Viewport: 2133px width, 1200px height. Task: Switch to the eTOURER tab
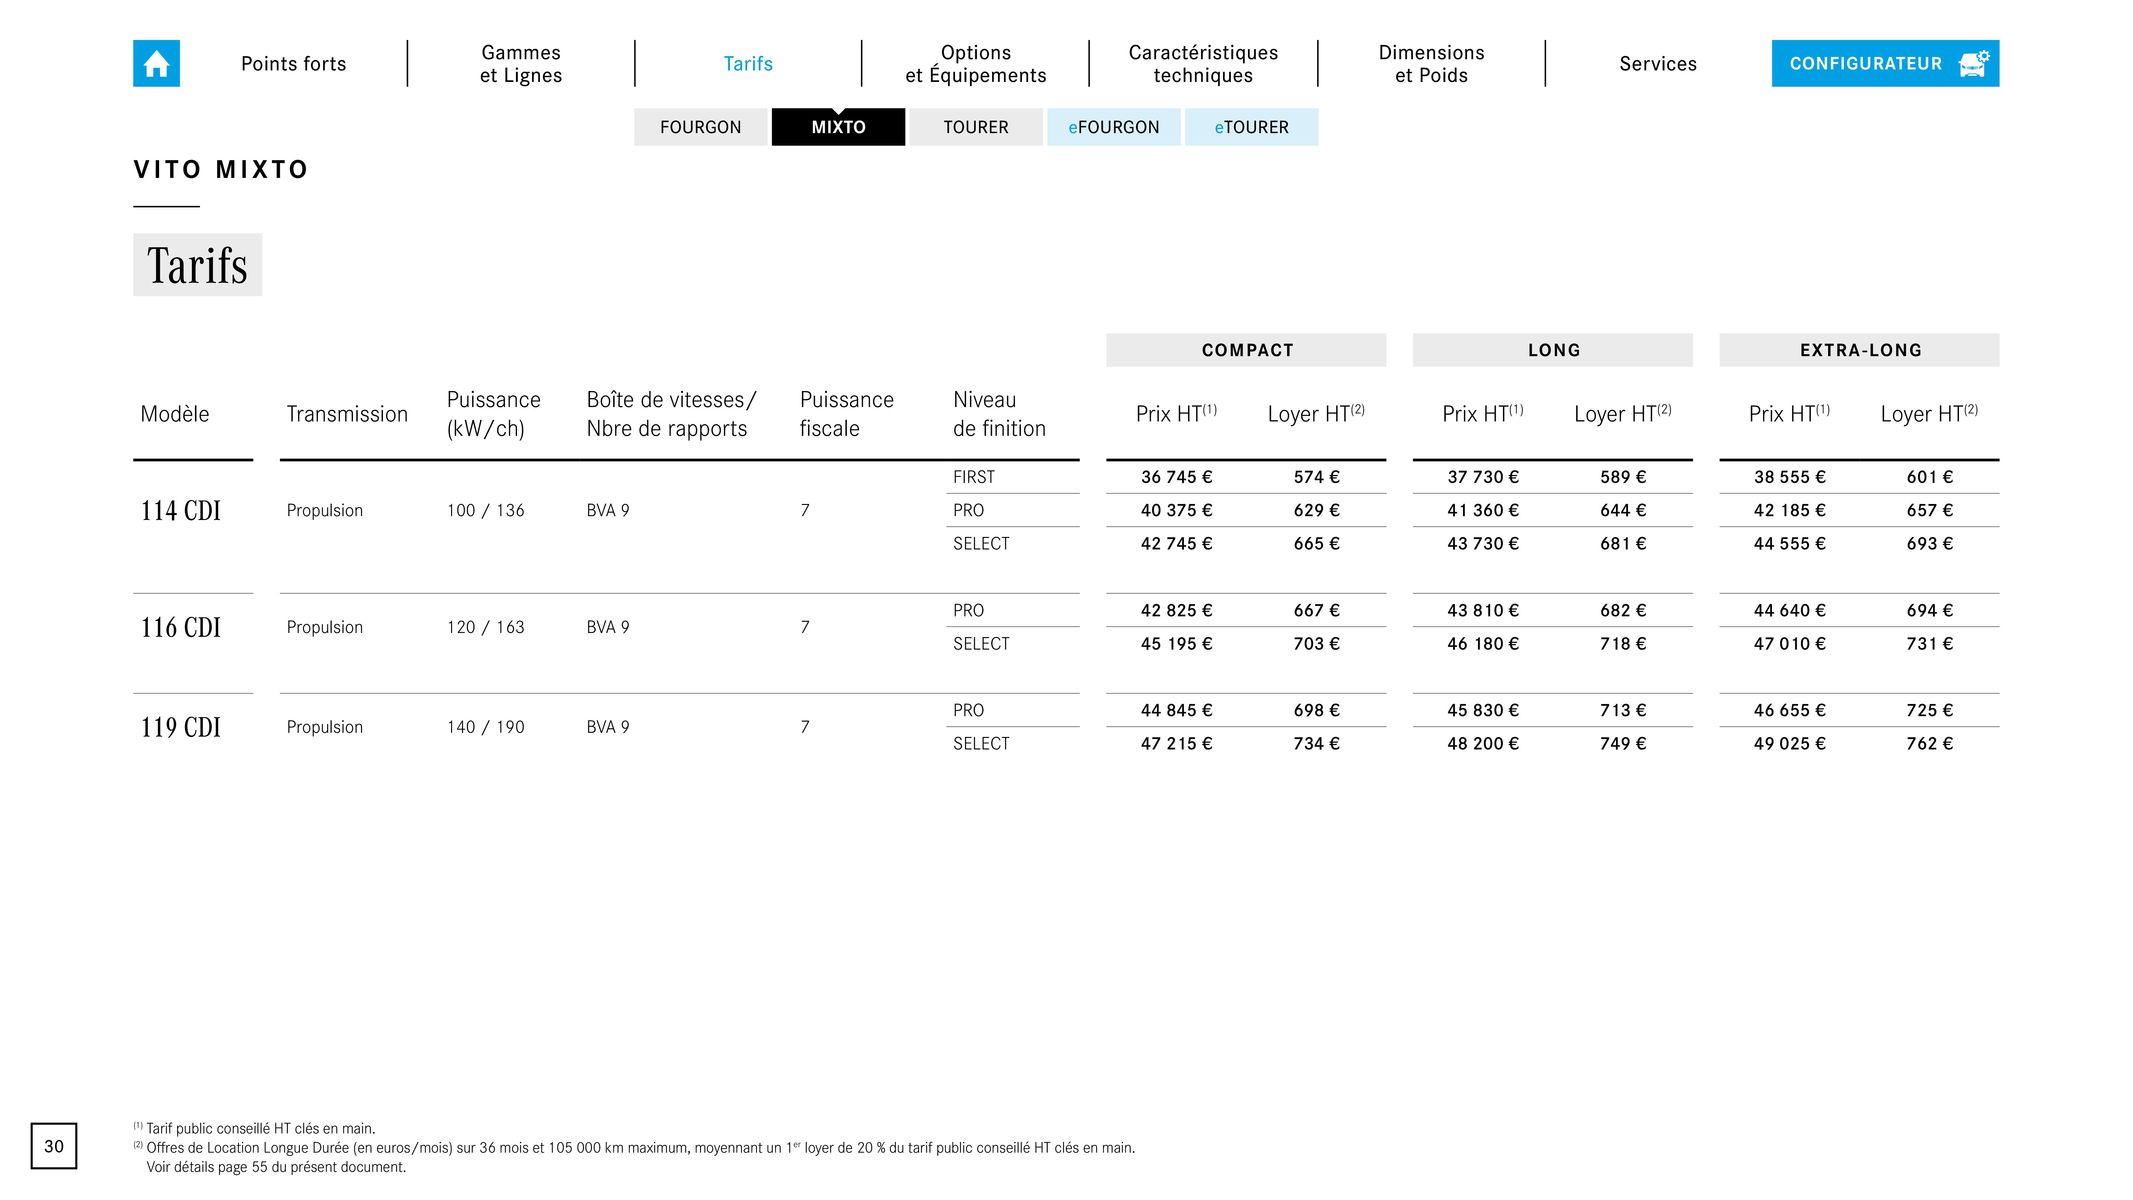tap(1251, 127)
